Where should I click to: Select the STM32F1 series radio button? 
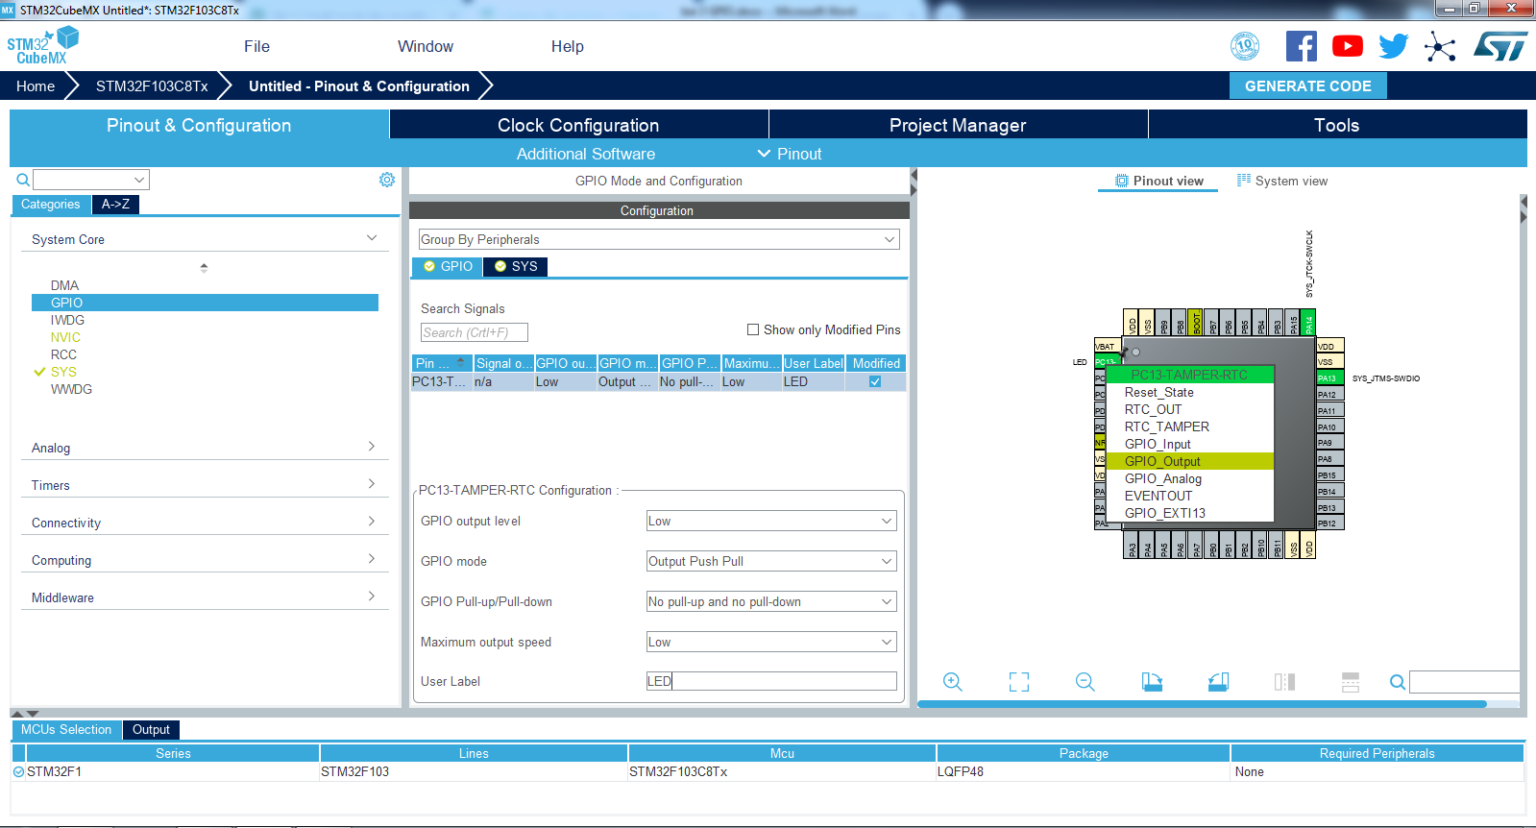(x=19, y=772)
